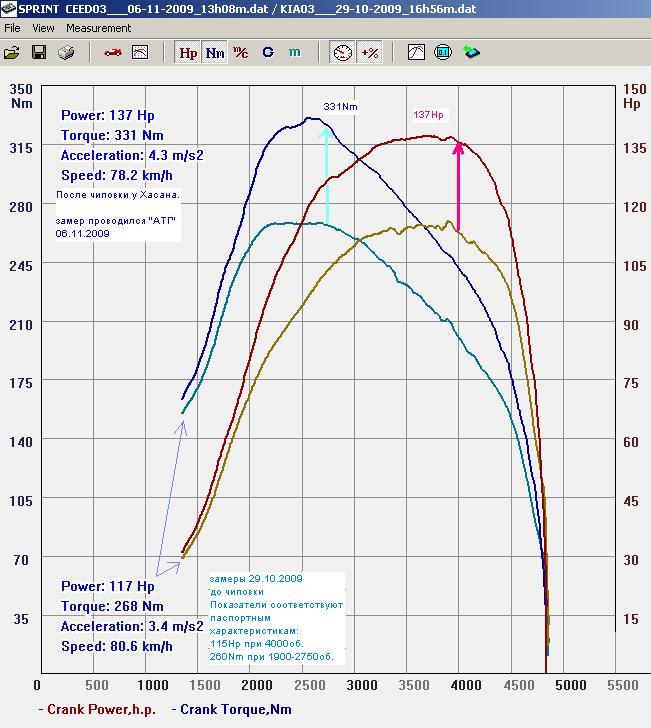Click the Save floppy disk icon
The width and height of the screenshot is (651, 728).
(39, 52)
